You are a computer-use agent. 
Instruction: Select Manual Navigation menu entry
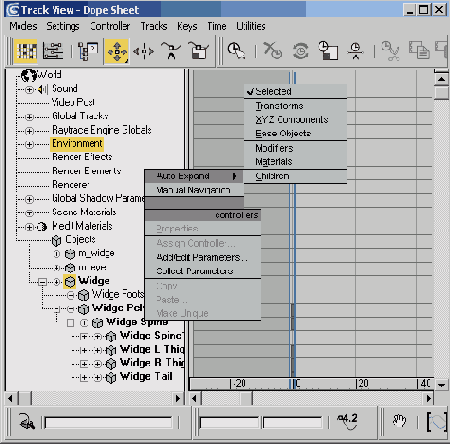(194, 190)
